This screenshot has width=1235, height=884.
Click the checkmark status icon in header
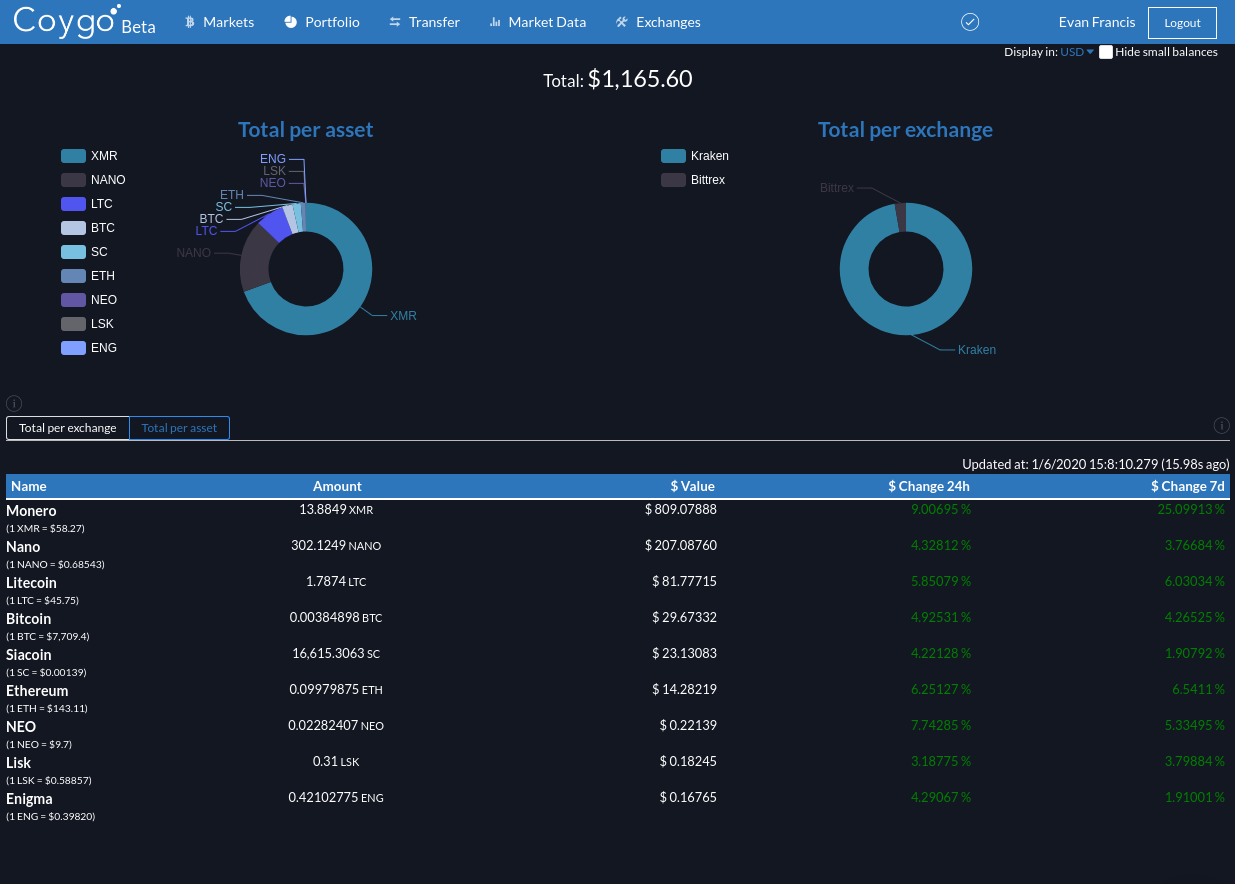(969, 22)
